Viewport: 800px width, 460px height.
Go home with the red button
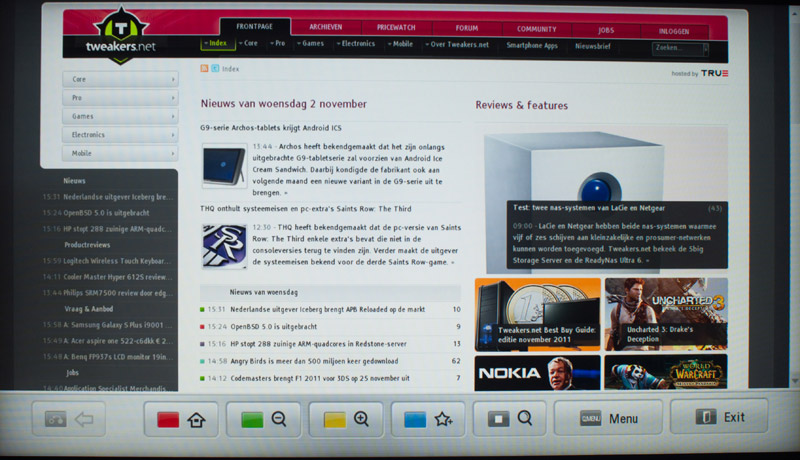click(181, 419)
